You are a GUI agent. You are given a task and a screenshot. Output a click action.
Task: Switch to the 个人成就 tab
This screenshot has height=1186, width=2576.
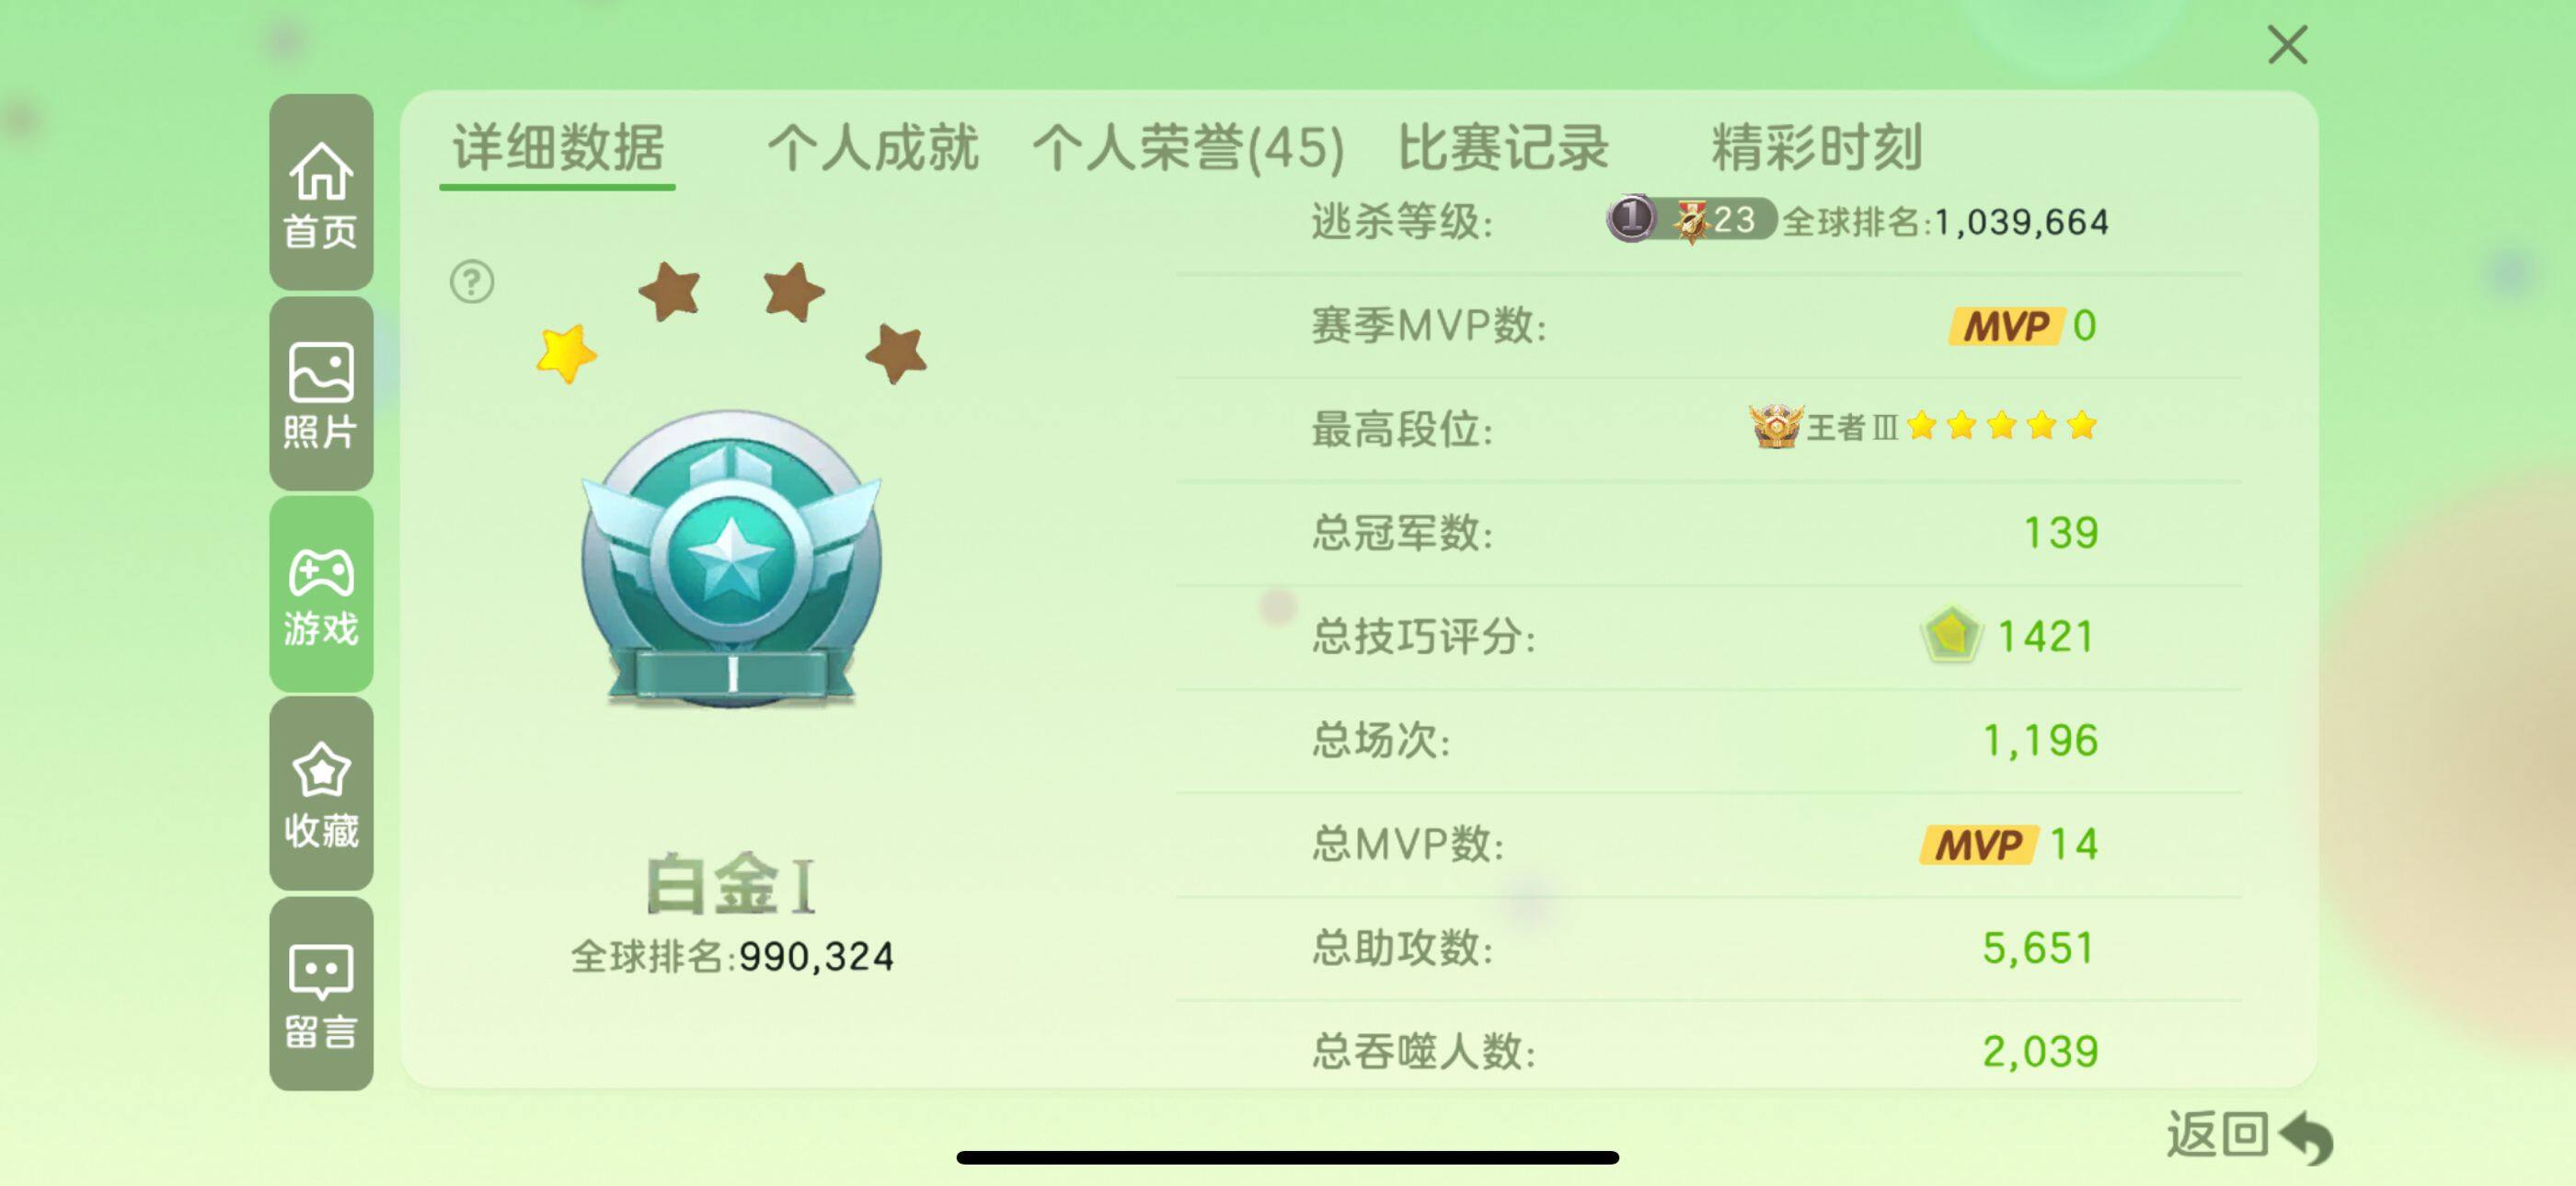pyautogui.click(x=873, y=148)
